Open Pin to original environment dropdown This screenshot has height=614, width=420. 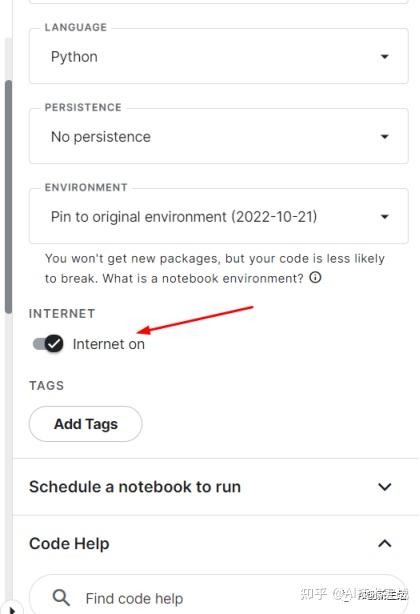(219, 216)
